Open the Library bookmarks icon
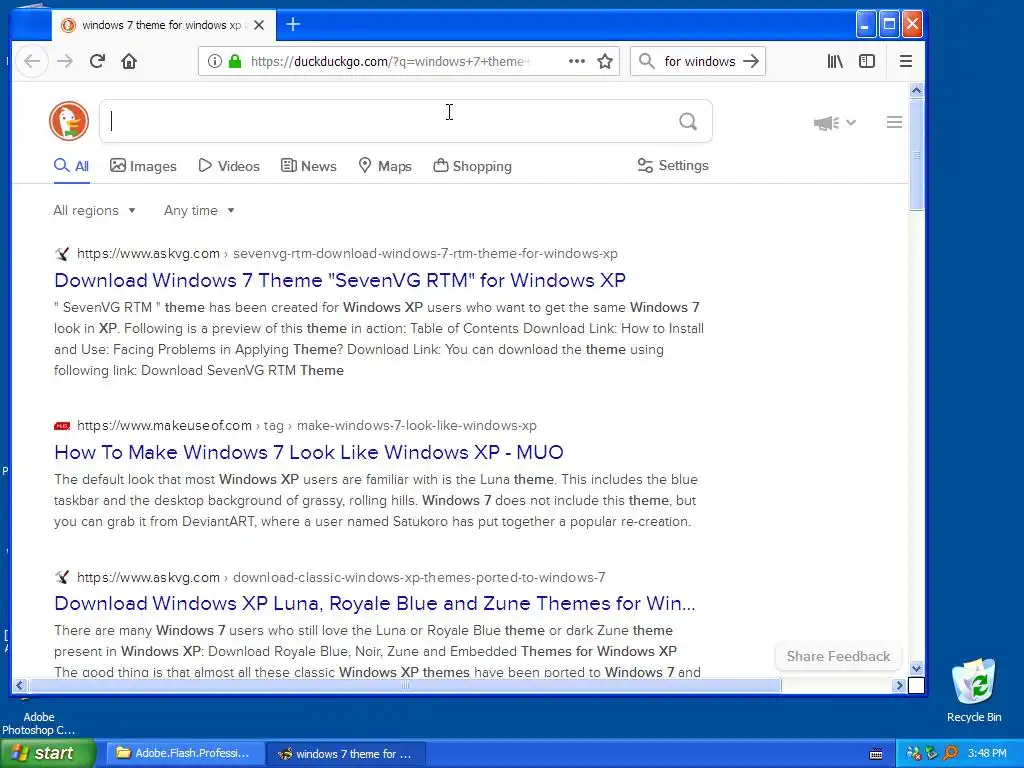The height and width of the screenshot is (768, 1024). 835,61
